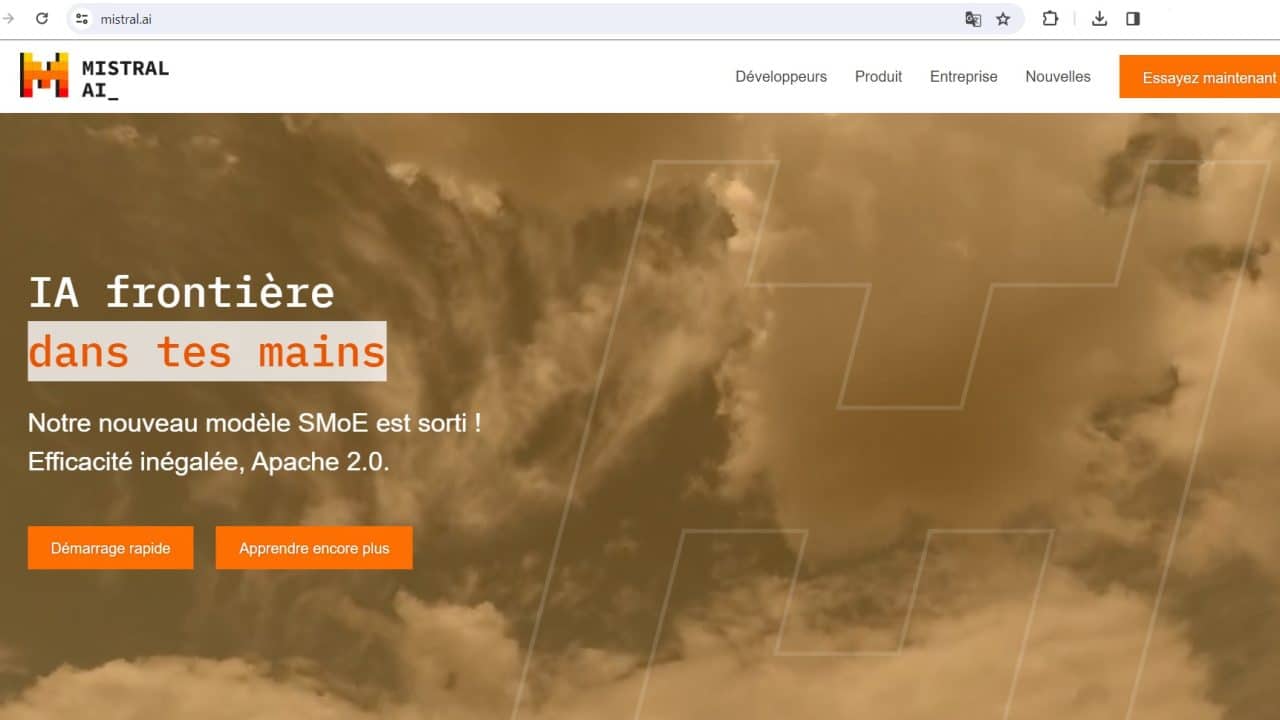The image size is (1280, 720).
Task: Toggle the browser side panel
Action: (1133, 19)
